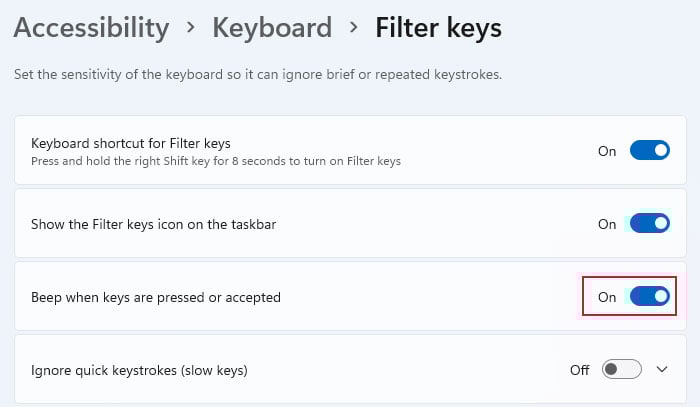The width and height of the screenshot is (700, 407).
Task: Click the Beep when keys are pressed label
Action: click(x=156, y=297)
